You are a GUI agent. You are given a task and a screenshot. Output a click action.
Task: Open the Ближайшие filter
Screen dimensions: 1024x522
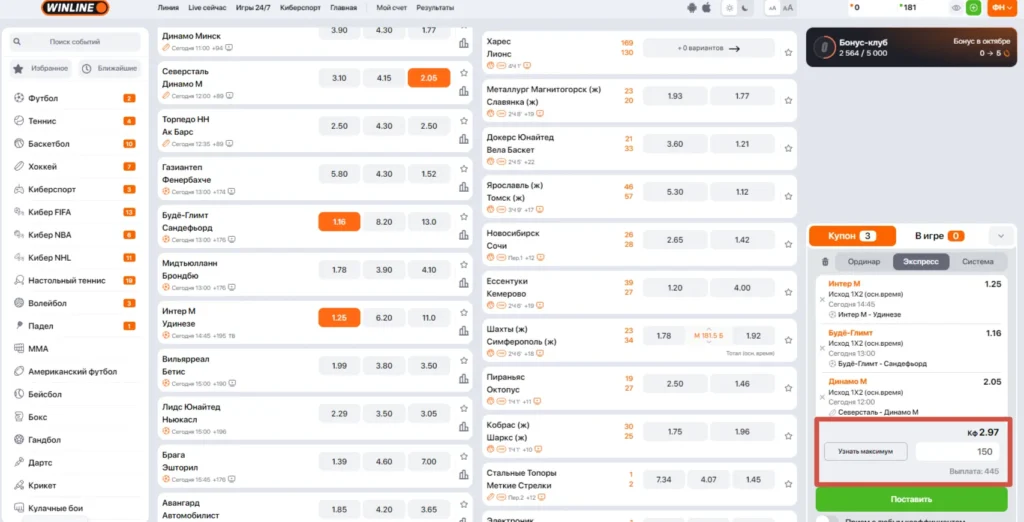point(109,68)
